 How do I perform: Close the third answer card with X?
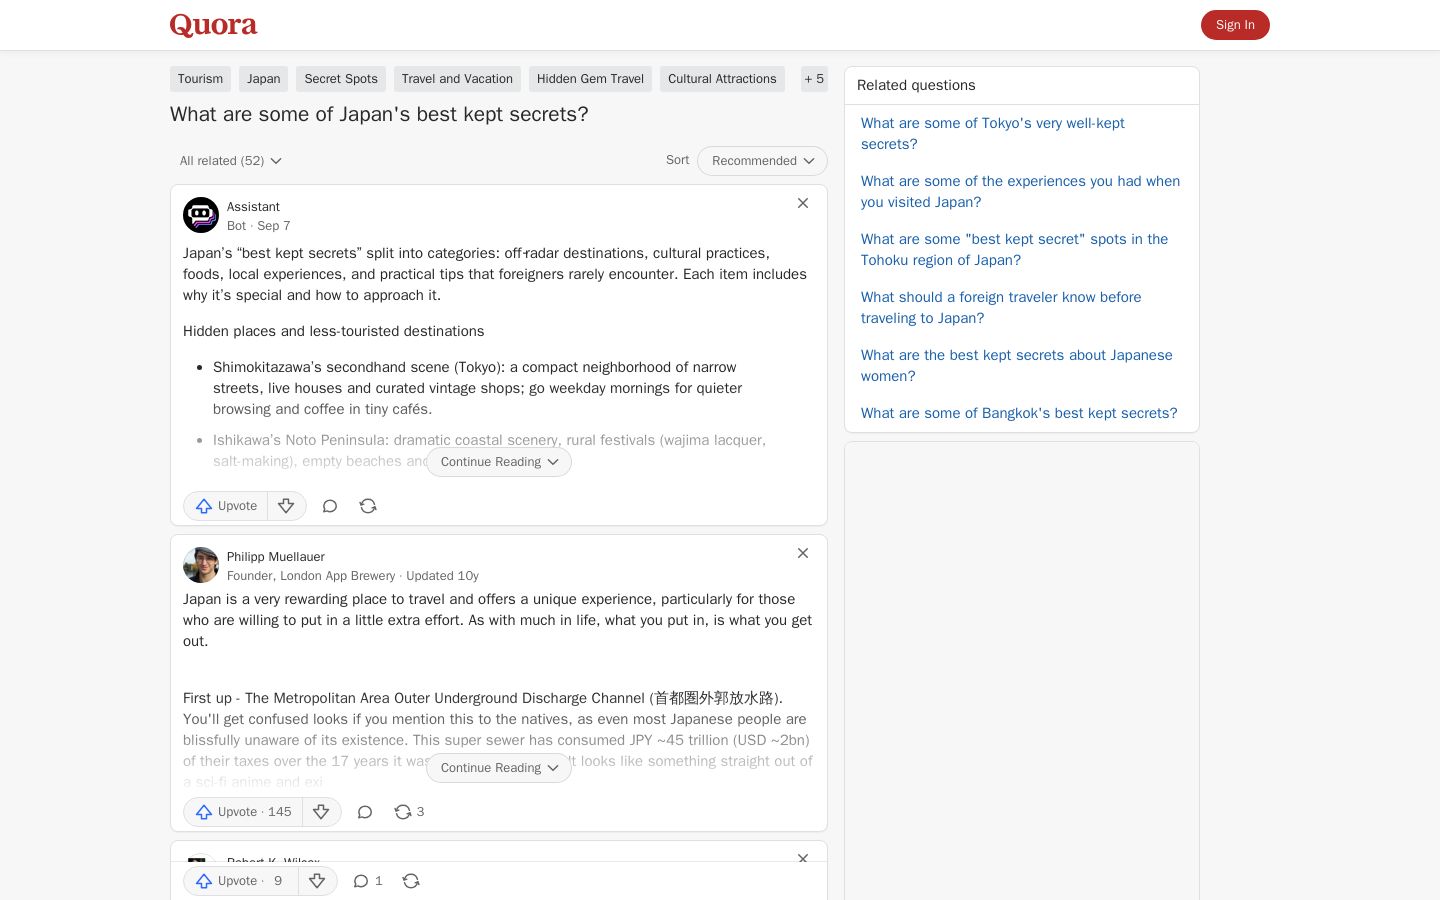coord(803,858)
